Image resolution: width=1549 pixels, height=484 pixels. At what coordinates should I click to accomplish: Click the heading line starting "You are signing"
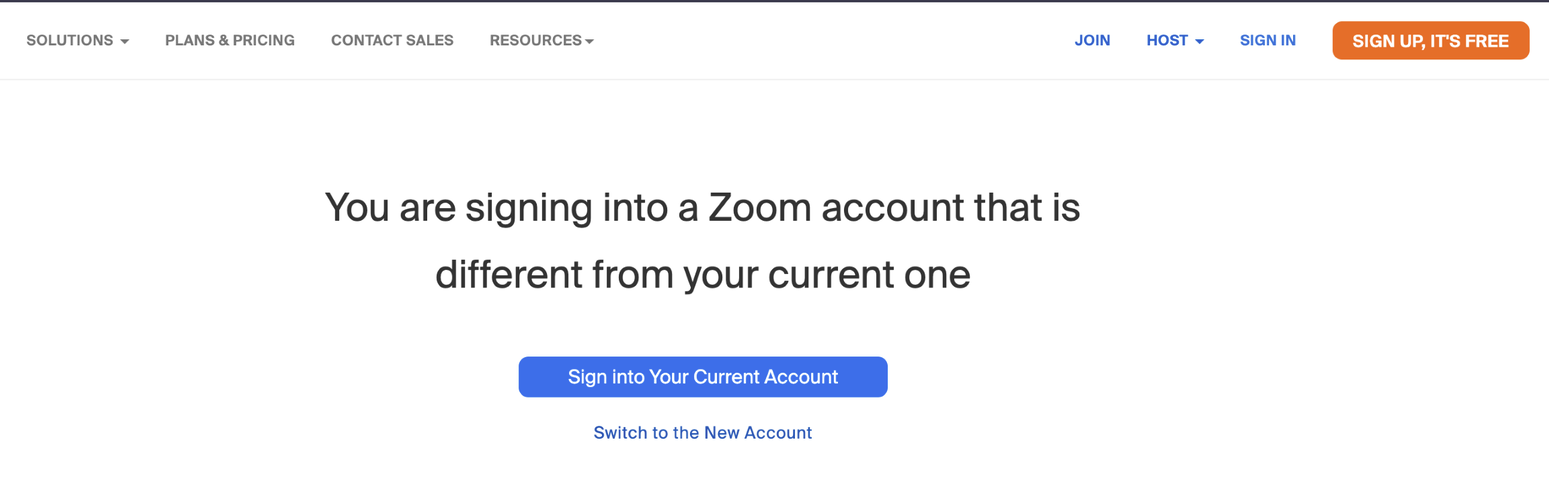pyautogui.click(x=702, y=208)
